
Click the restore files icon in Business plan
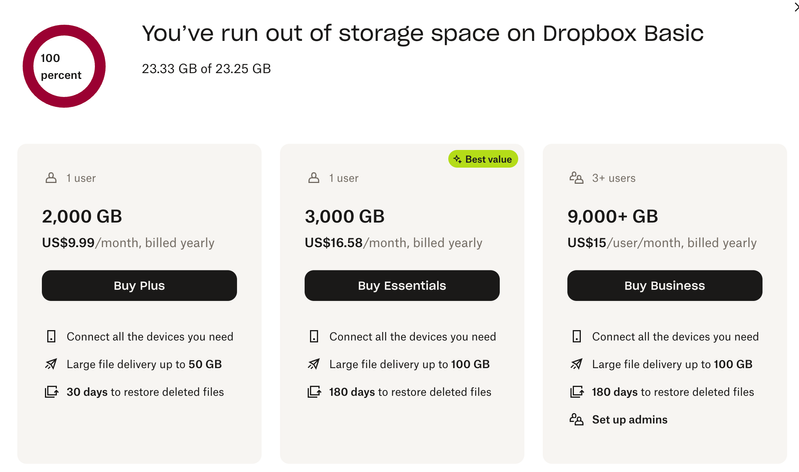coord(576,392)
